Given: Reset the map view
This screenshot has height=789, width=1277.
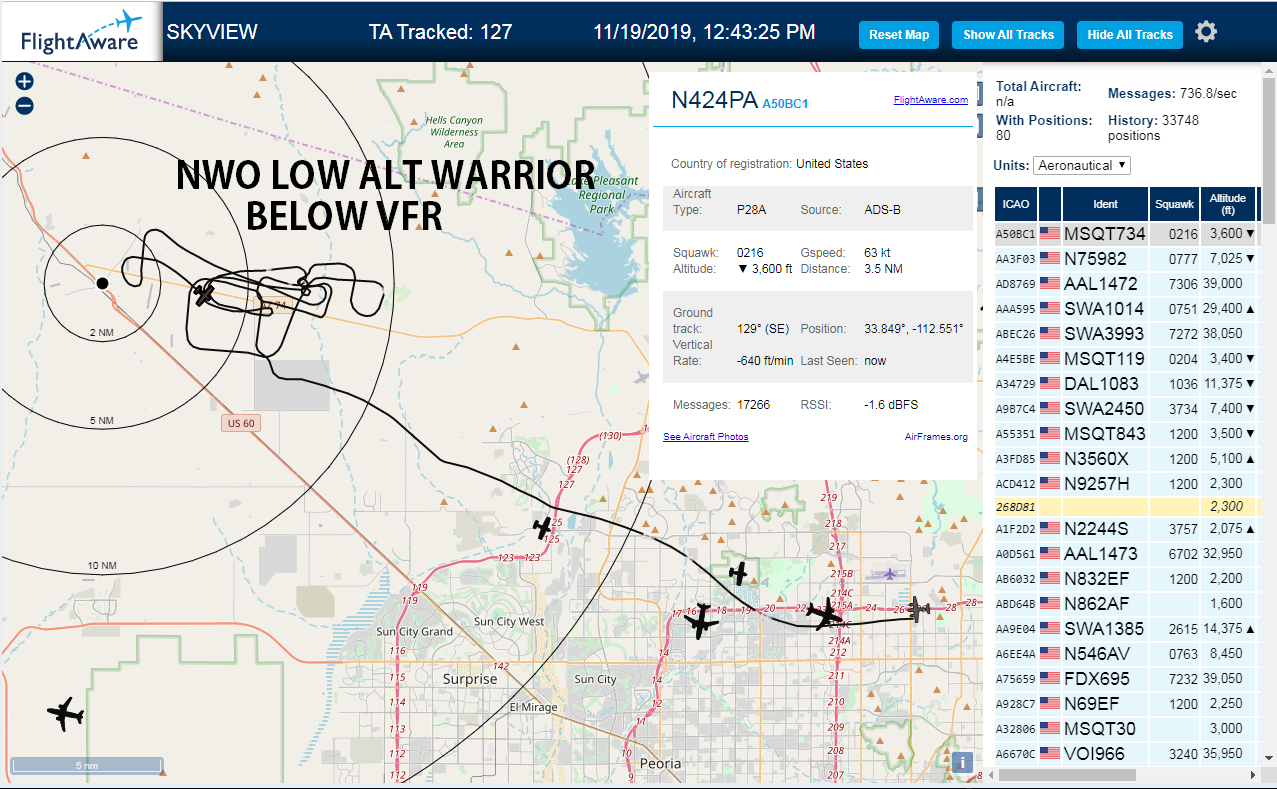Looking at the screenshot, I should tap(899, 34).
